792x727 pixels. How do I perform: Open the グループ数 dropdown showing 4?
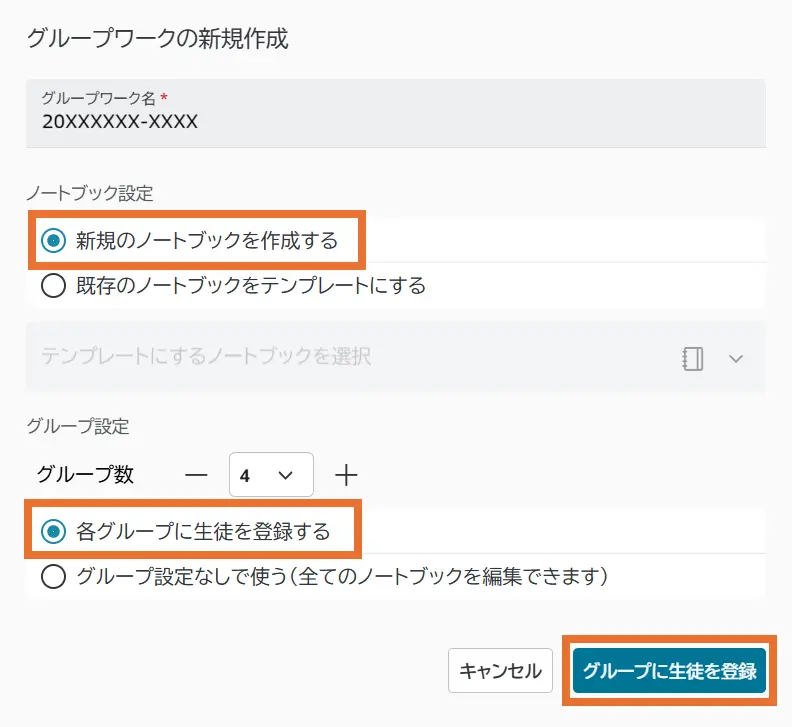[x=271, y=475]
